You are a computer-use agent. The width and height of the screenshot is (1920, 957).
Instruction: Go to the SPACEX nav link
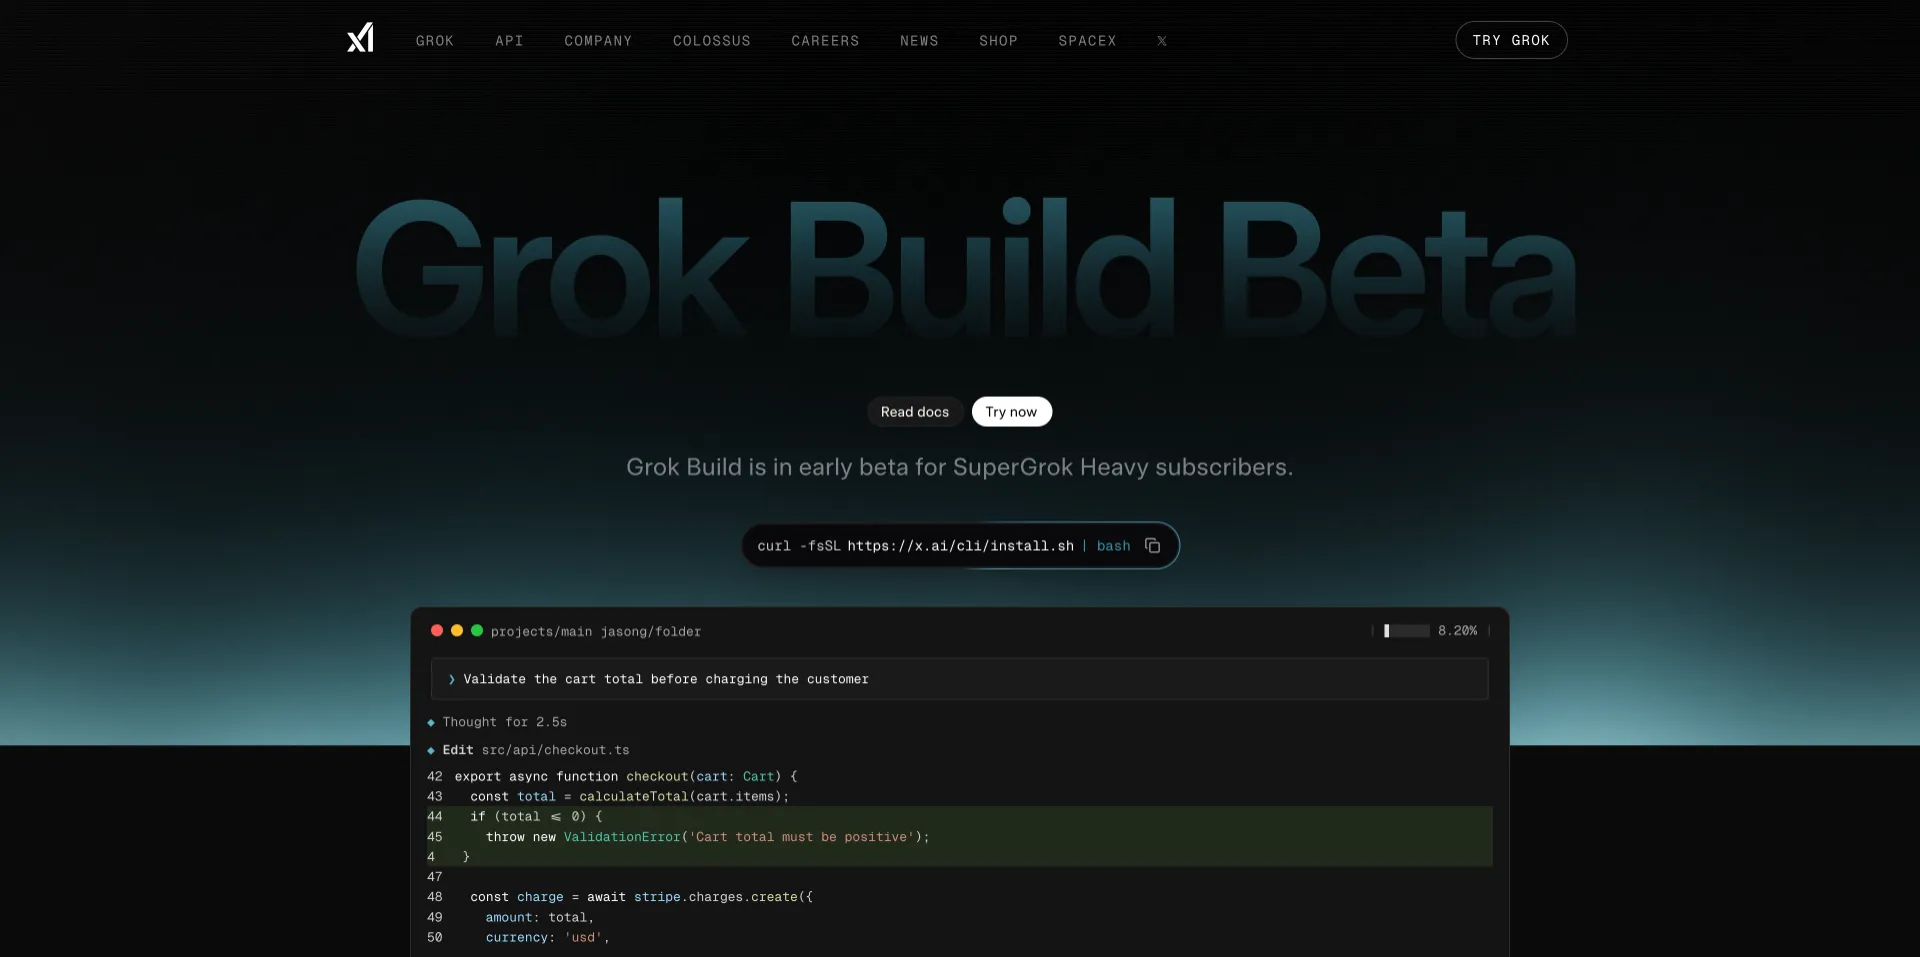[1087, 41]
